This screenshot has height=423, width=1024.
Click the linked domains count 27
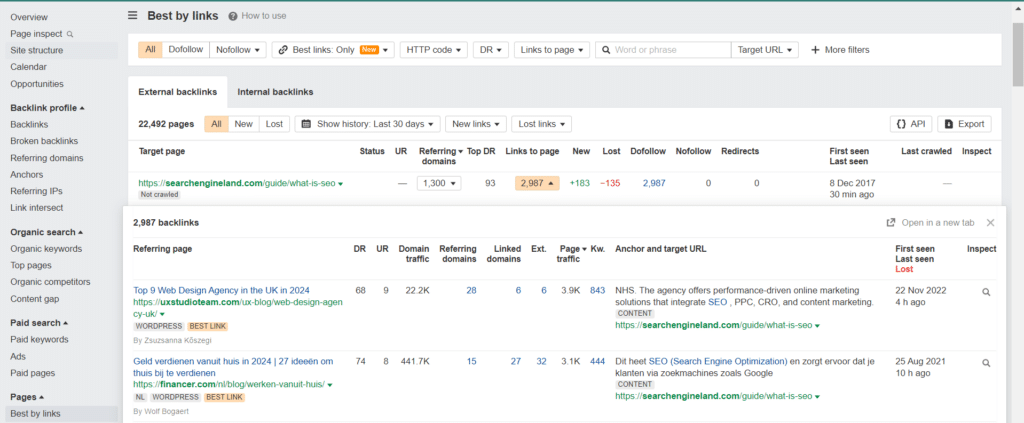point(516,361)
